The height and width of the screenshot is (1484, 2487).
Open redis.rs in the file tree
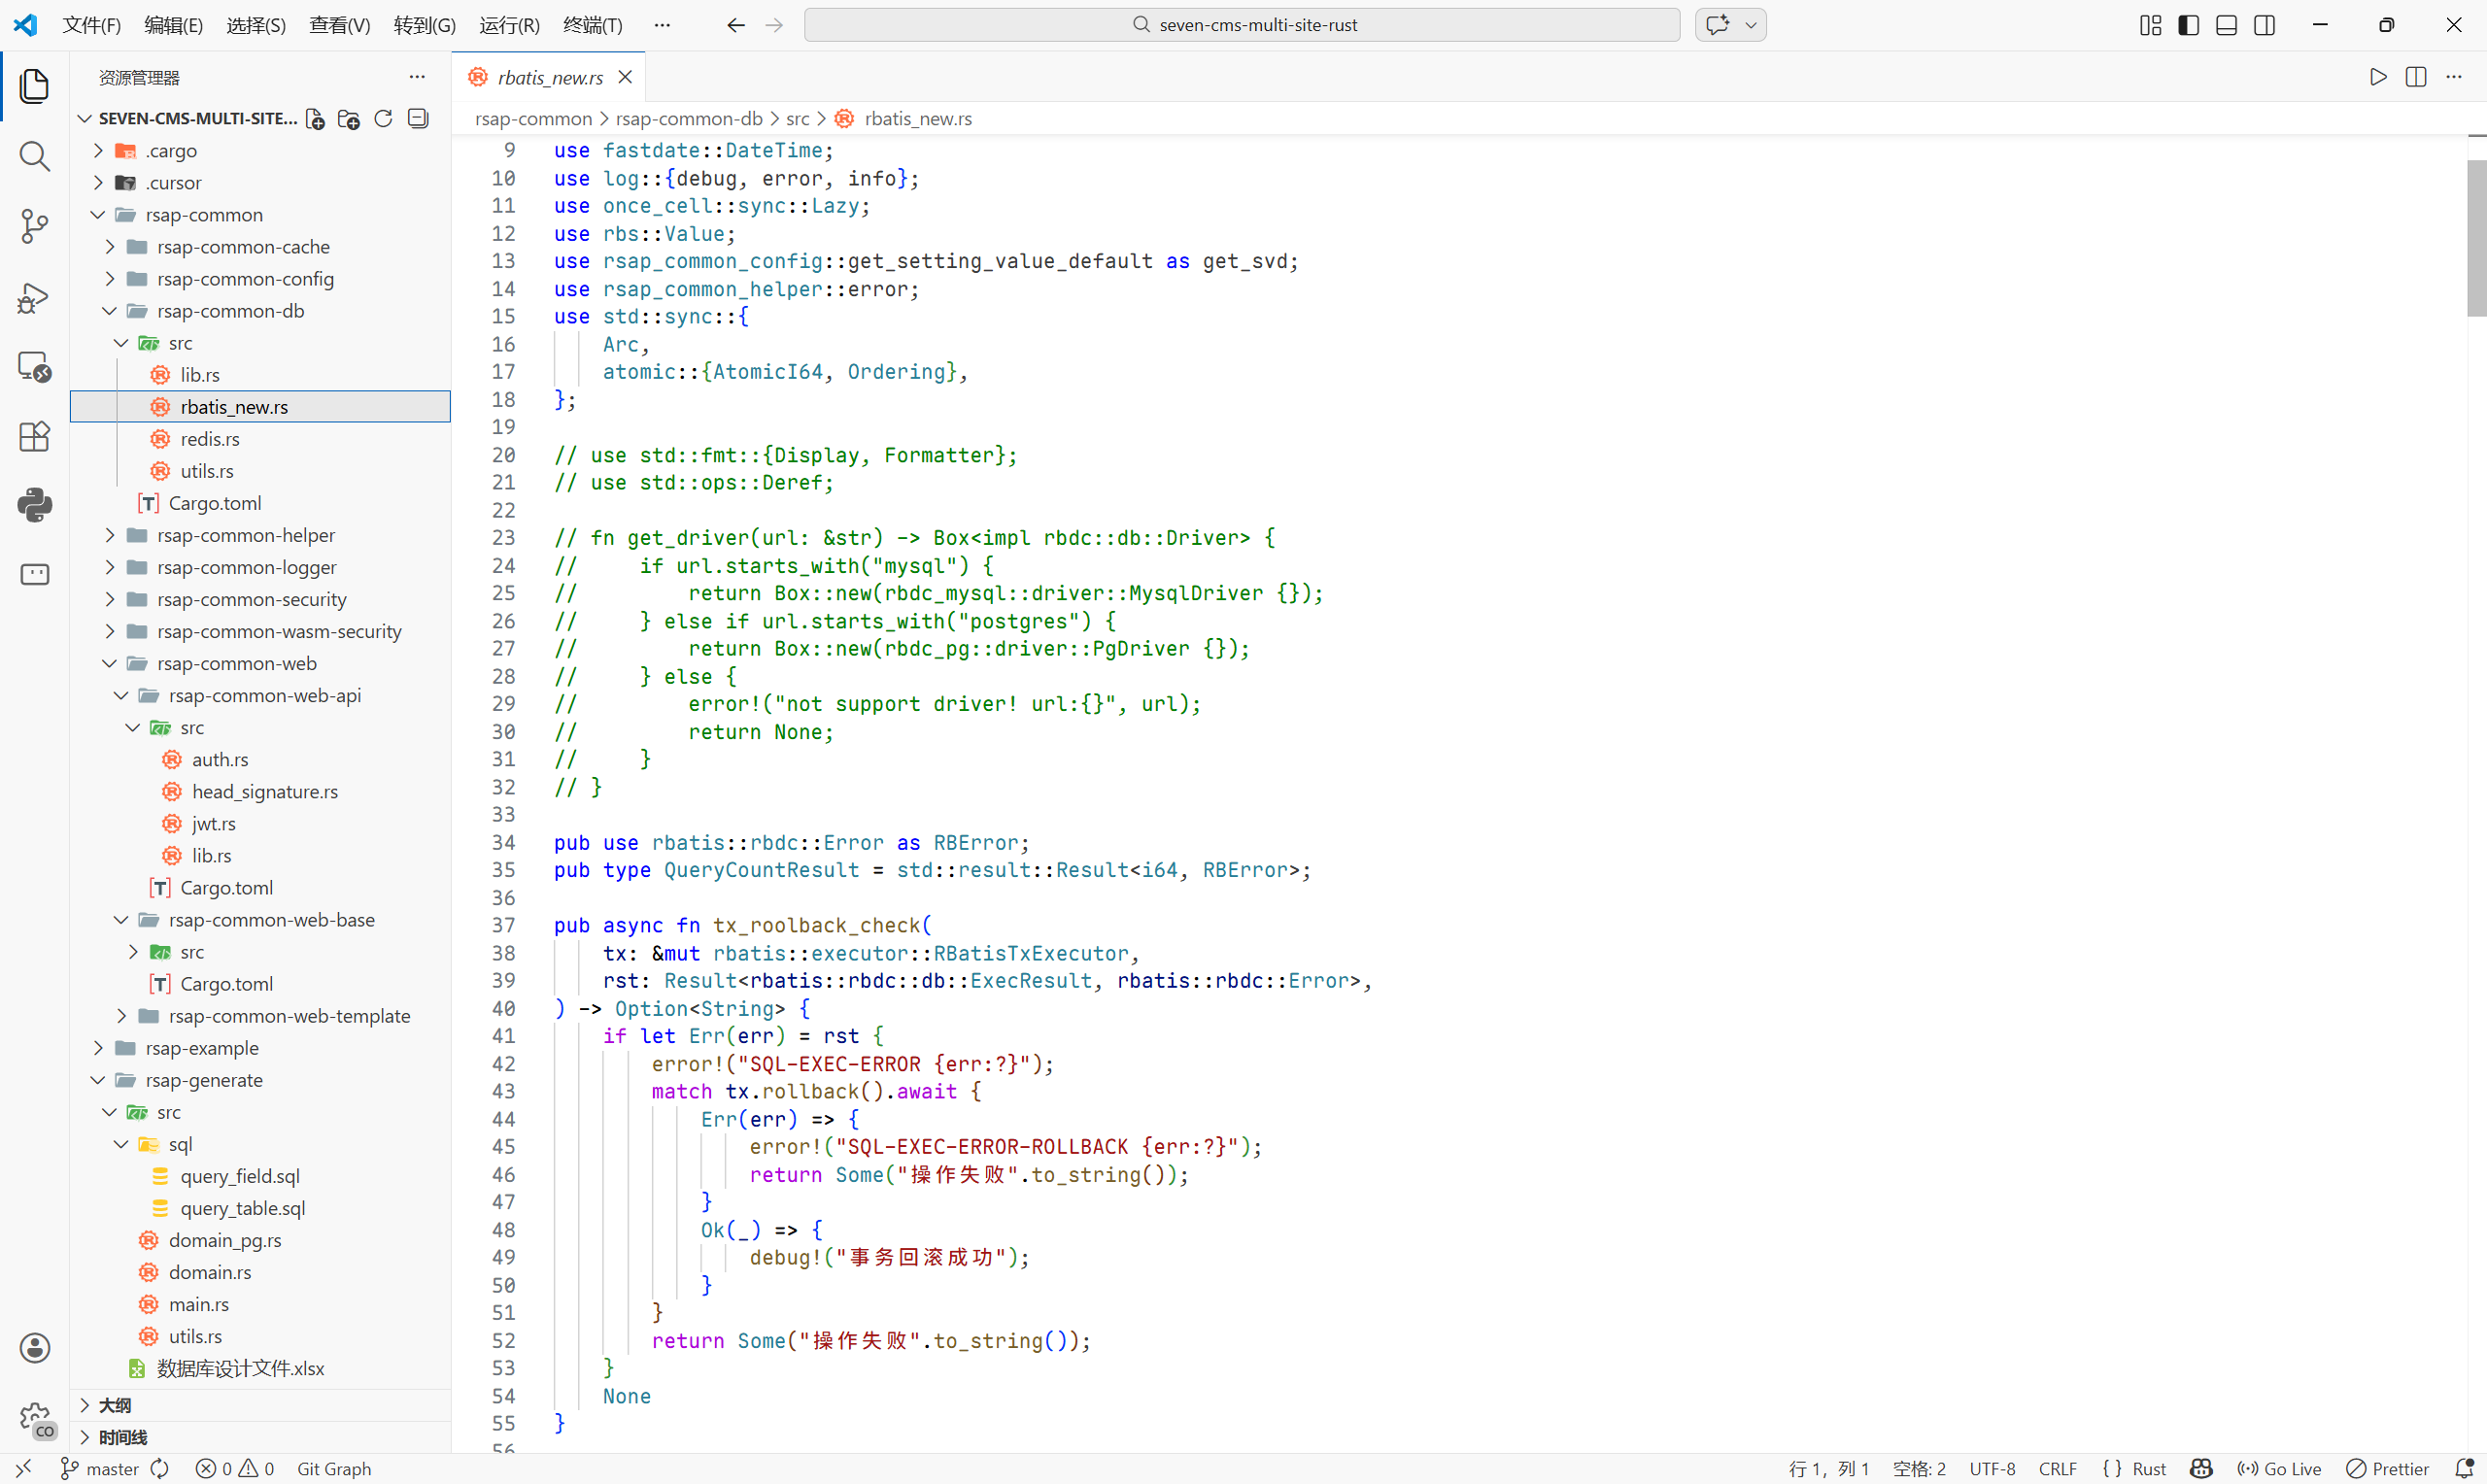pyautogui.click(x=260, y=439)
